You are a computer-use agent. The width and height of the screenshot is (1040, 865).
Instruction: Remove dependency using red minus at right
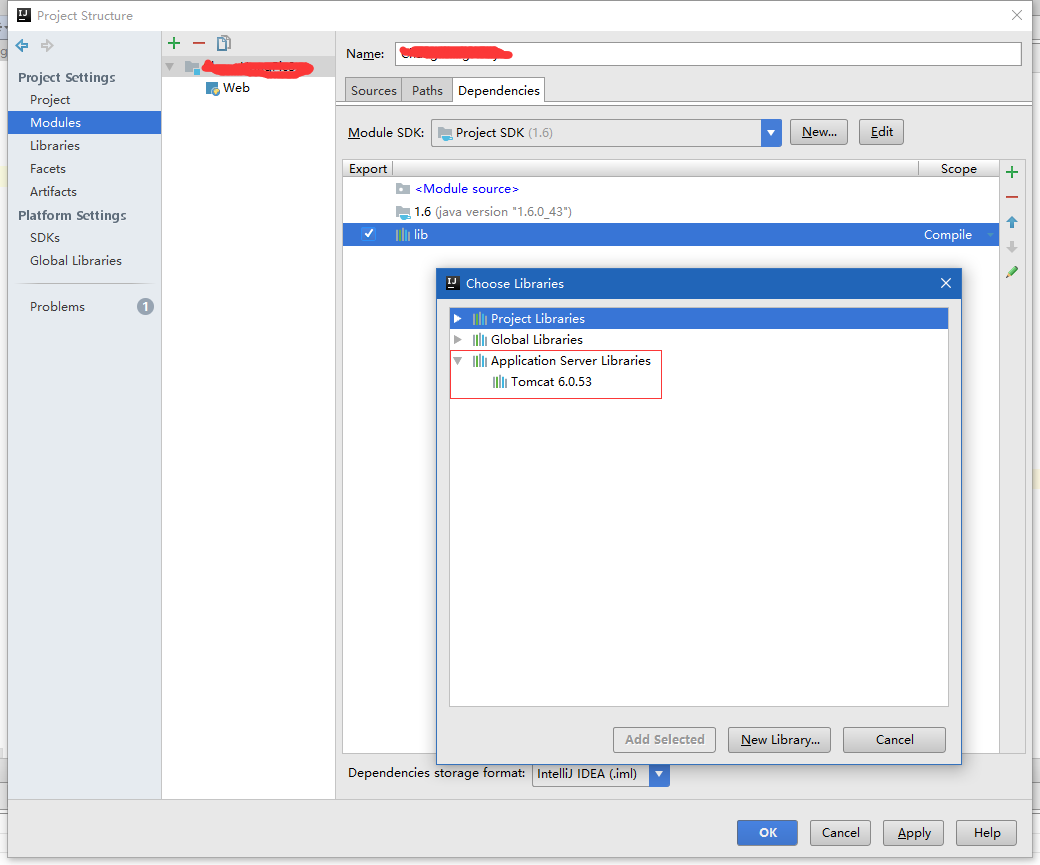click(1011, 197)
